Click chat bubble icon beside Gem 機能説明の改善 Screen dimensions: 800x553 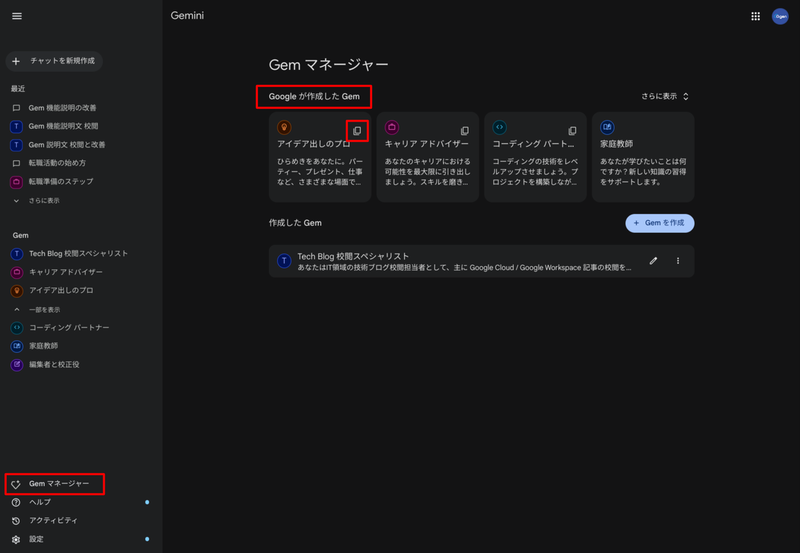(x=16, y=108)
